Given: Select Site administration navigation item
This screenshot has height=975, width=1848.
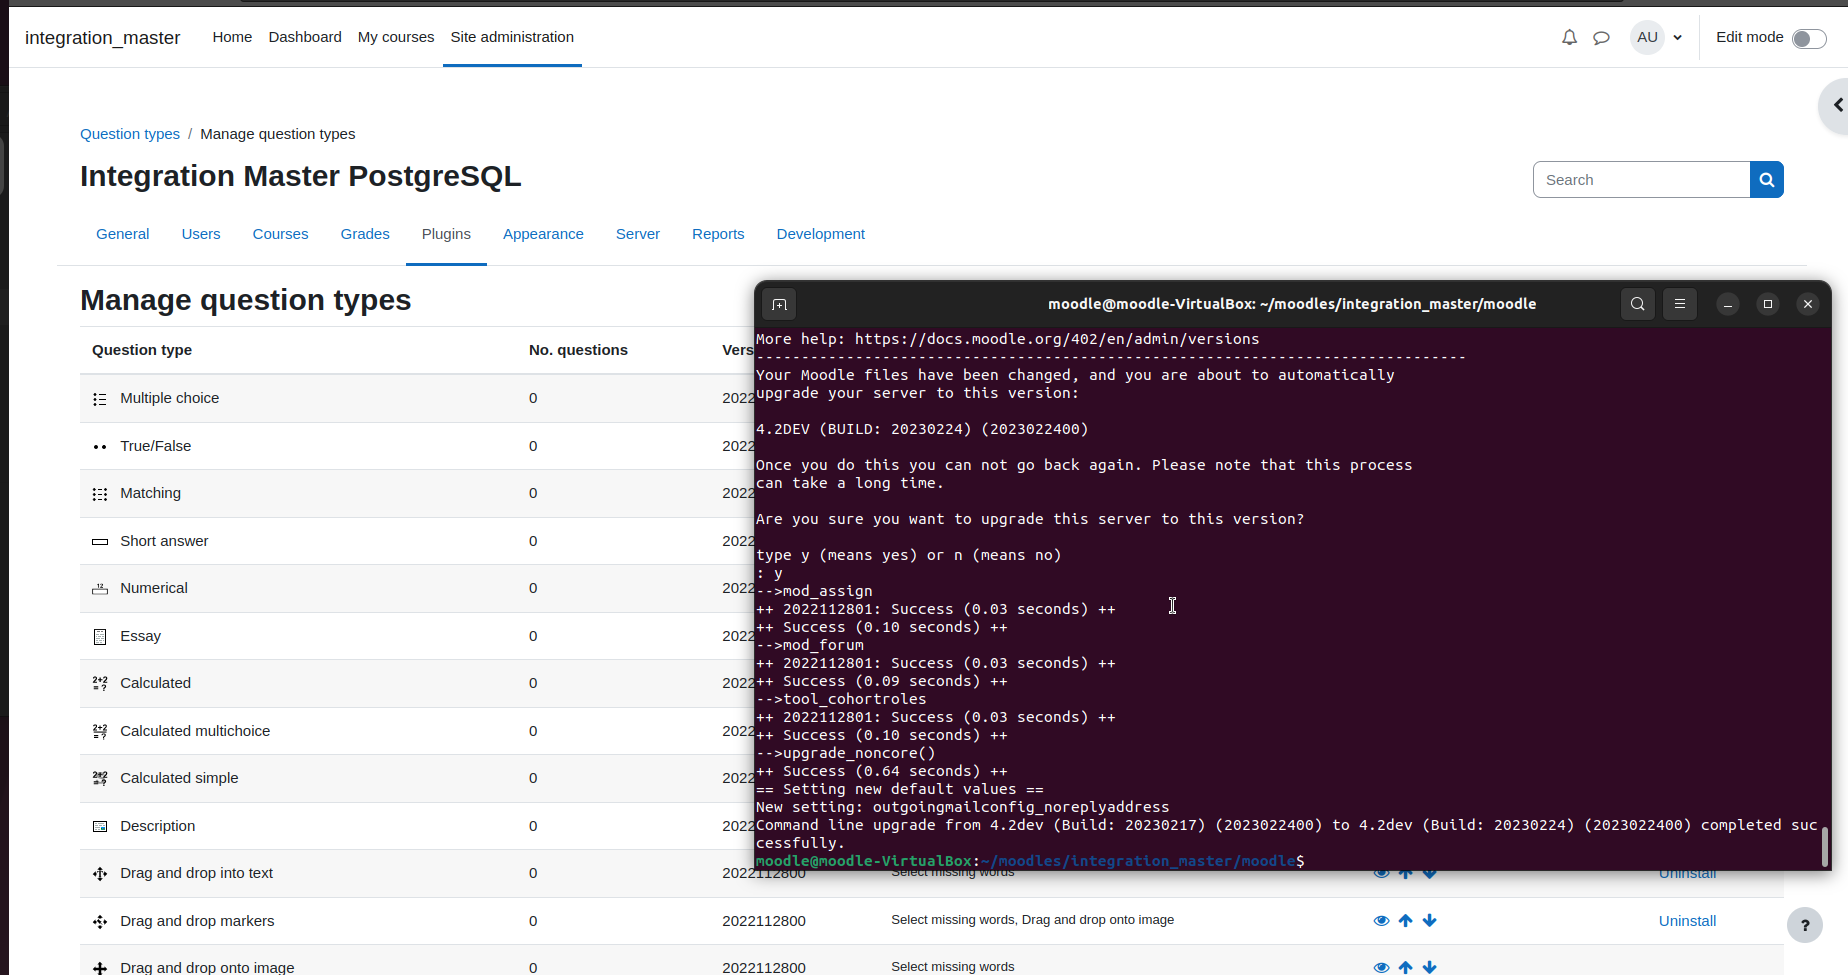Looking at the screenshot, I should (x=512, y=37).
